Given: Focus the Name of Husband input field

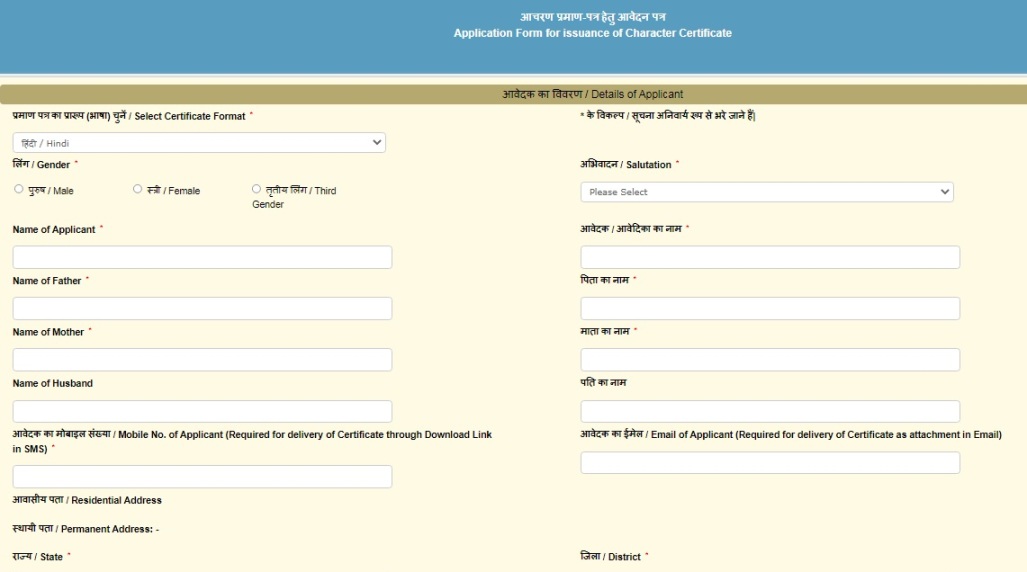Looking at the screenshot, I should point(202,411).
